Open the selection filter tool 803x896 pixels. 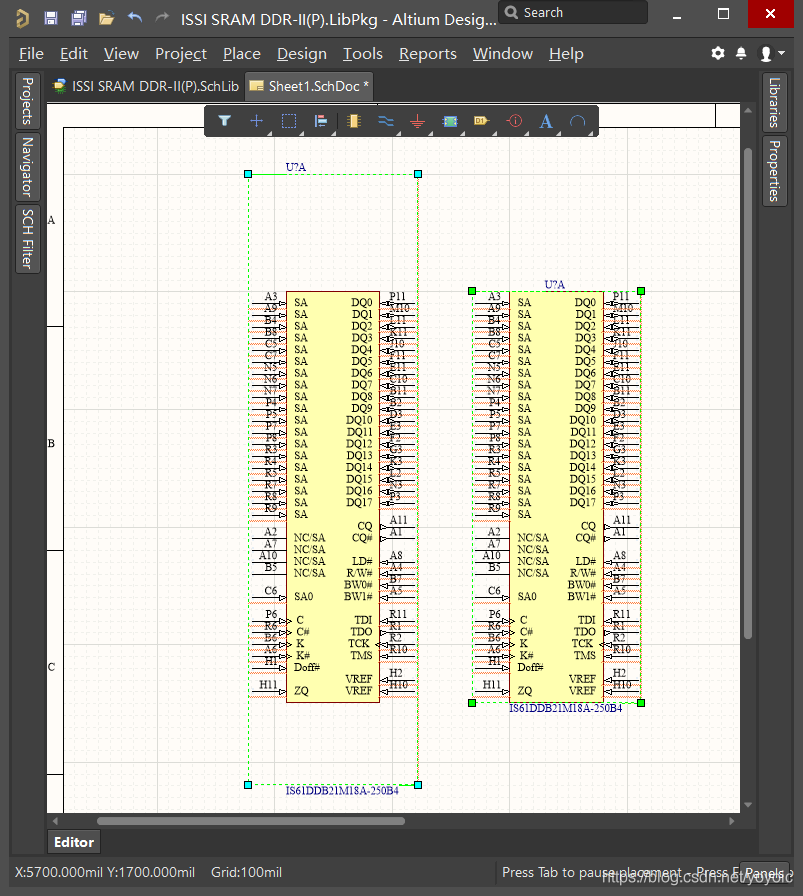(225, 121)
